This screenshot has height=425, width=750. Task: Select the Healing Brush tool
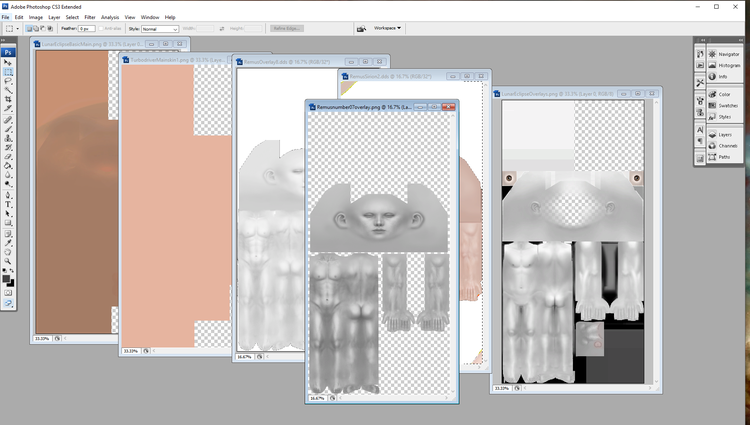click(x=8, y=120)
